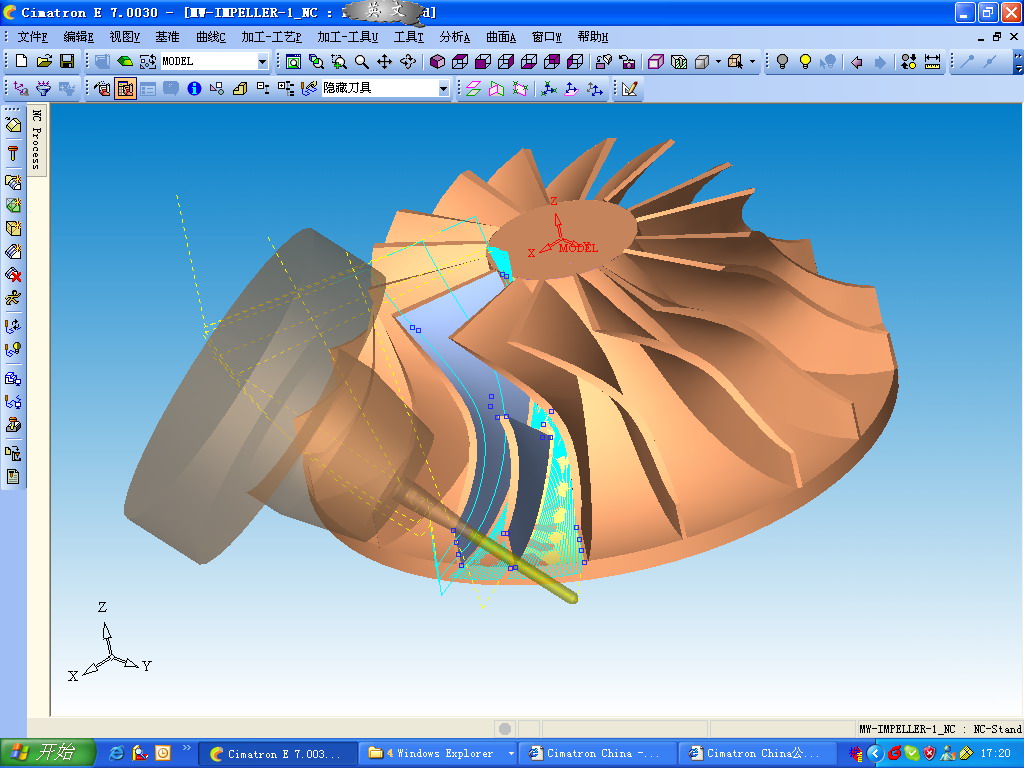Click the blue information icon
Screen dimensions: 1024x768
click(x=194, y=89)
